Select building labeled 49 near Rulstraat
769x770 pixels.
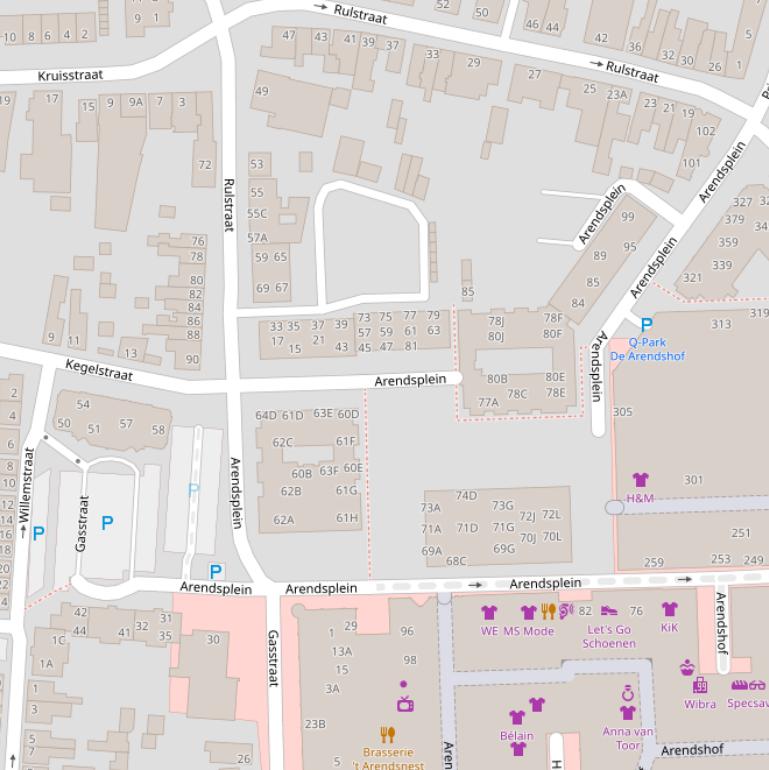(262, 91)
